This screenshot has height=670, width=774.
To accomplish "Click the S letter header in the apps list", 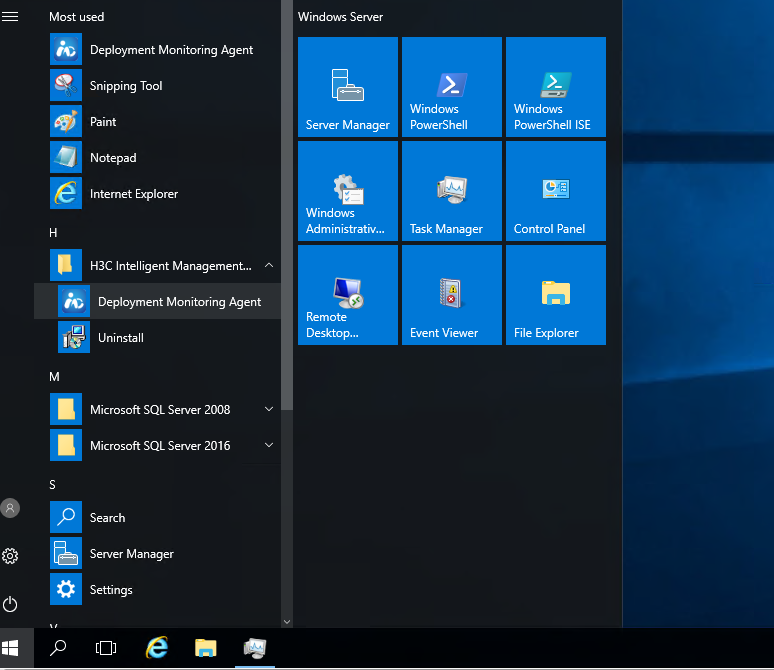I will click(52, 485).
